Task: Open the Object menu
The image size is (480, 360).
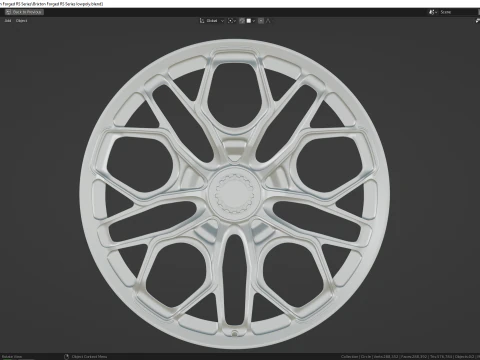Action: (21, 21)
